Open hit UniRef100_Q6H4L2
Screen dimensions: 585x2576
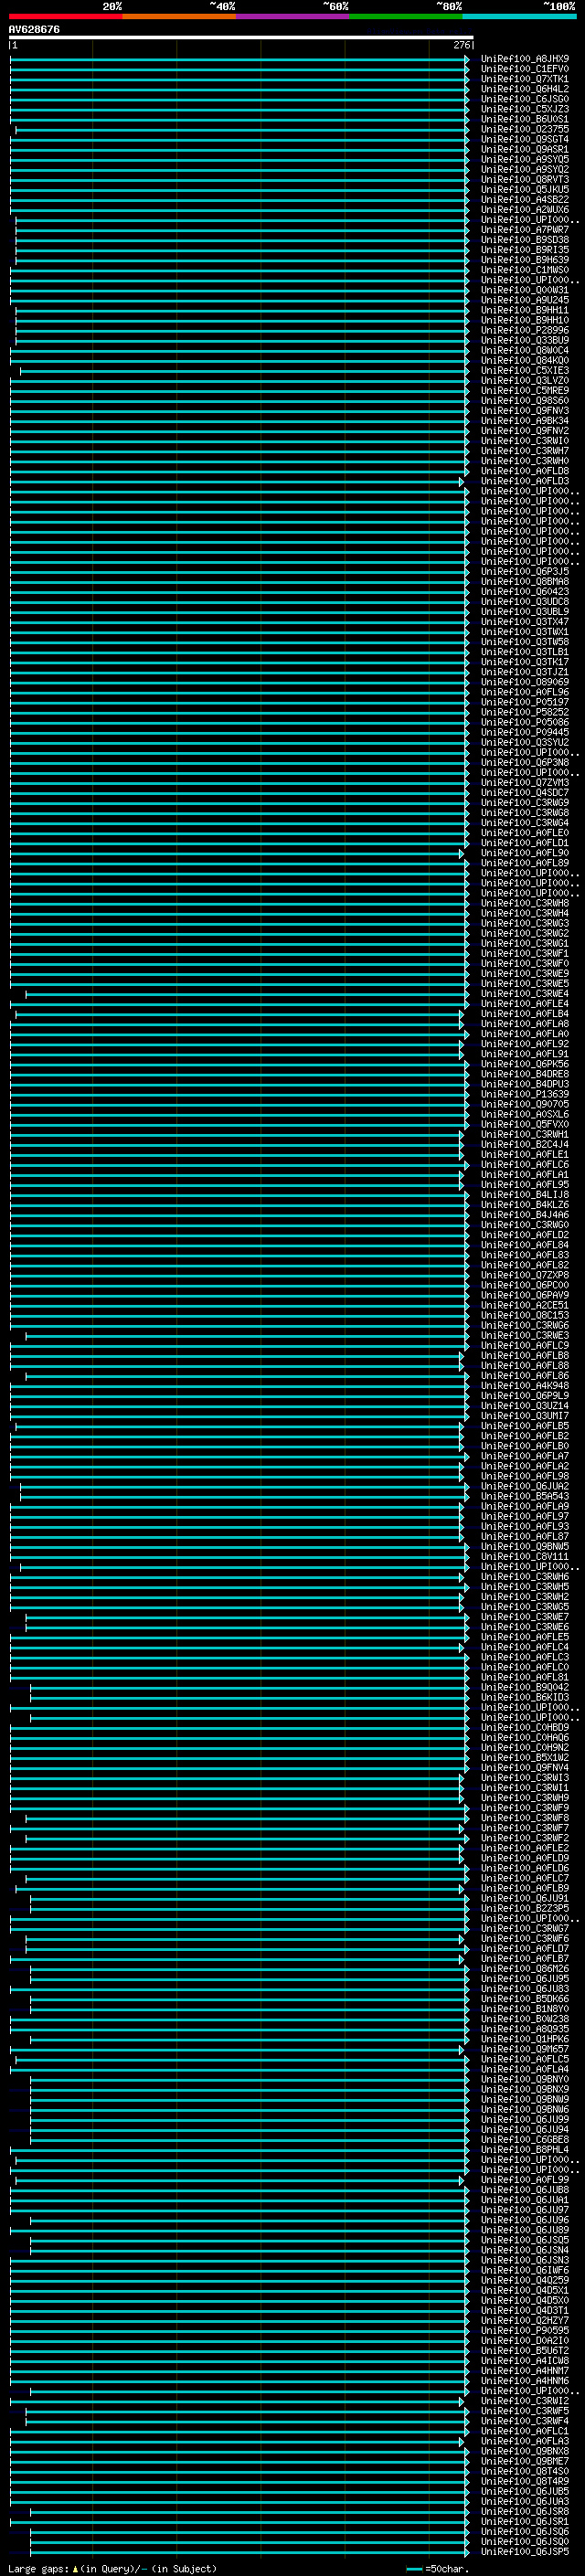[525, 89]
